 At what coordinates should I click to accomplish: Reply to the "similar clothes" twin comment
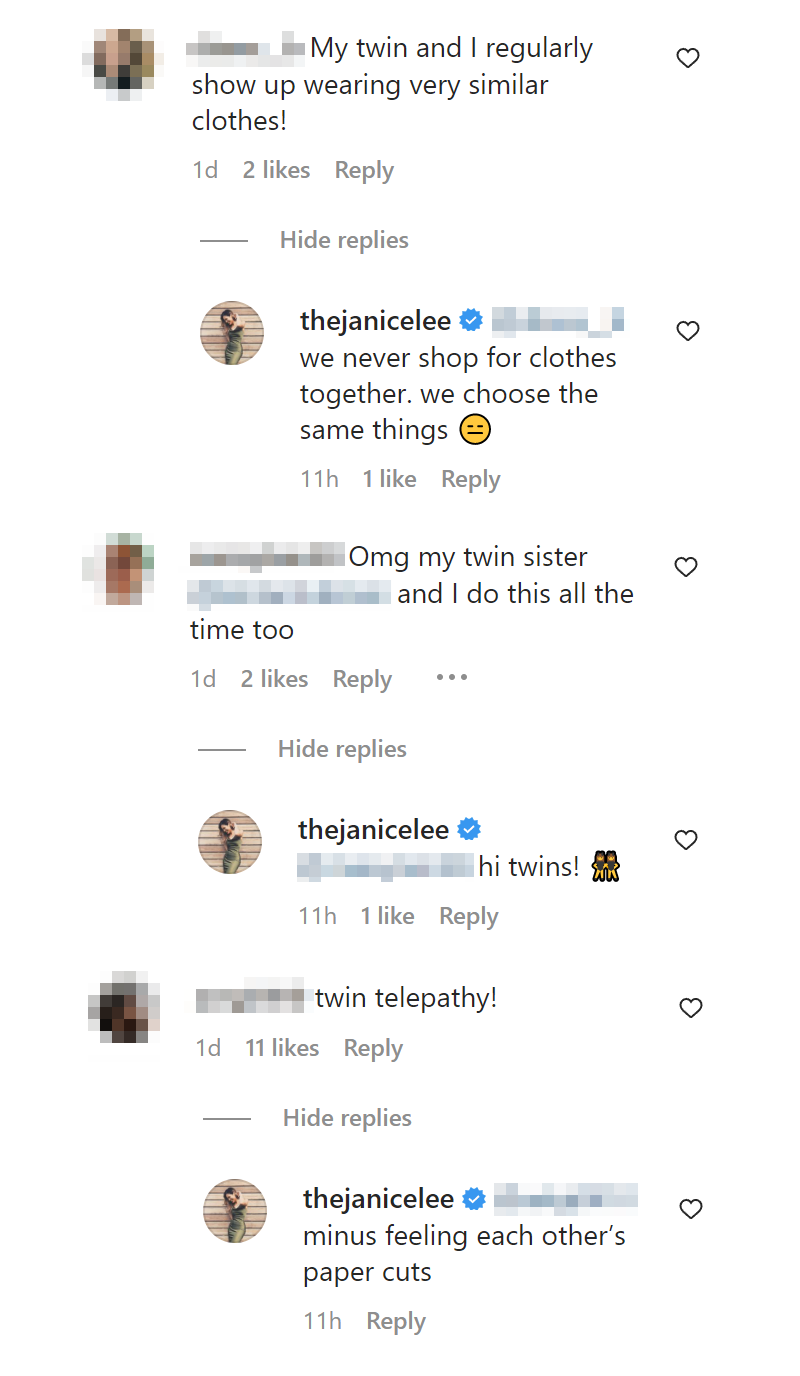coord(364,170)
